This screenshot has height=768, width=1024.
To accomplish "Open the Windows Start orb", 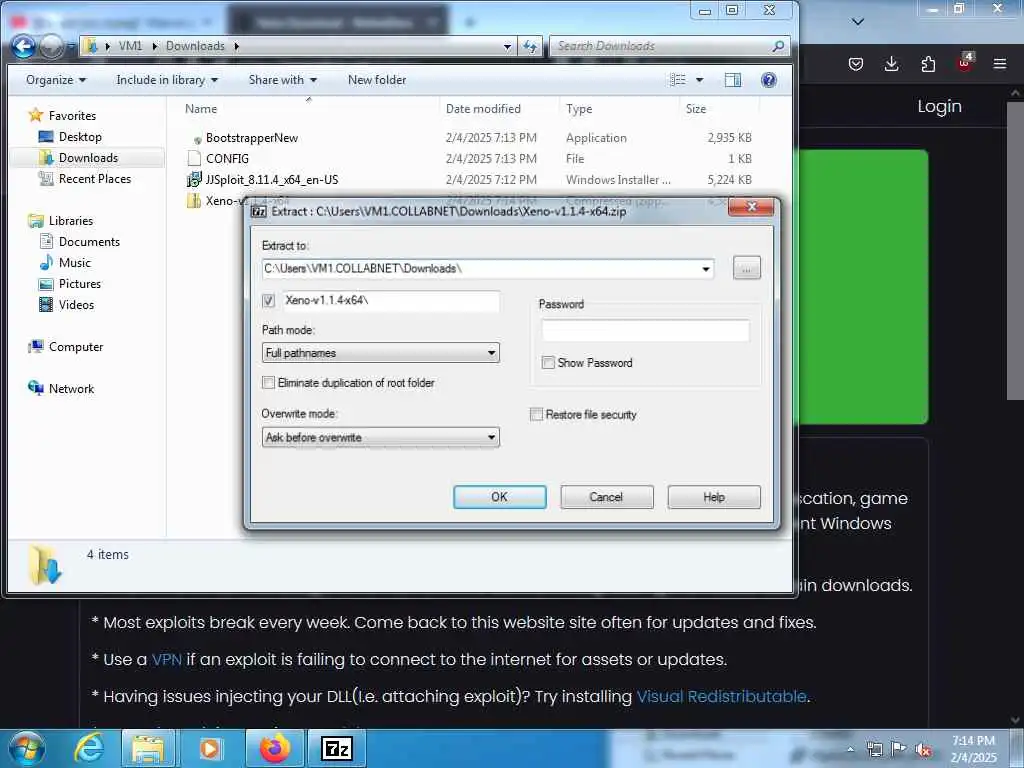I will pyautogui.click(x=27, y=748).
